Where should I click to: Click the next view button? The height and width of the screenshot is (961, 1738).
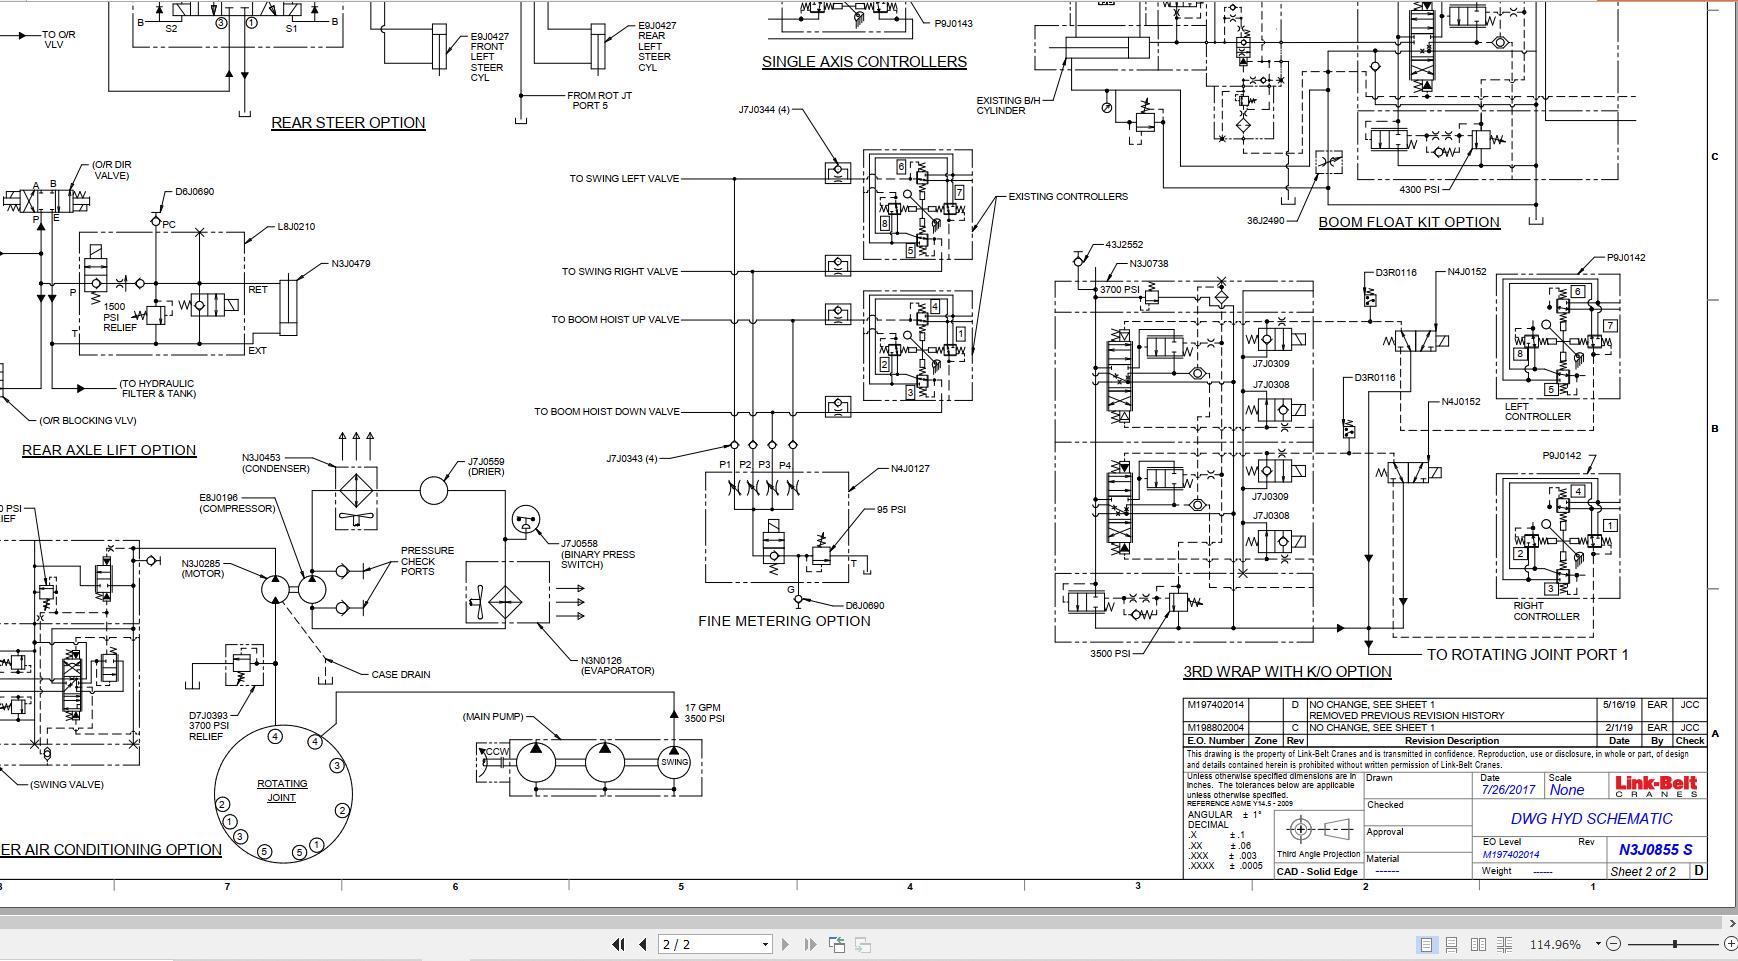(x=862, y=944)
